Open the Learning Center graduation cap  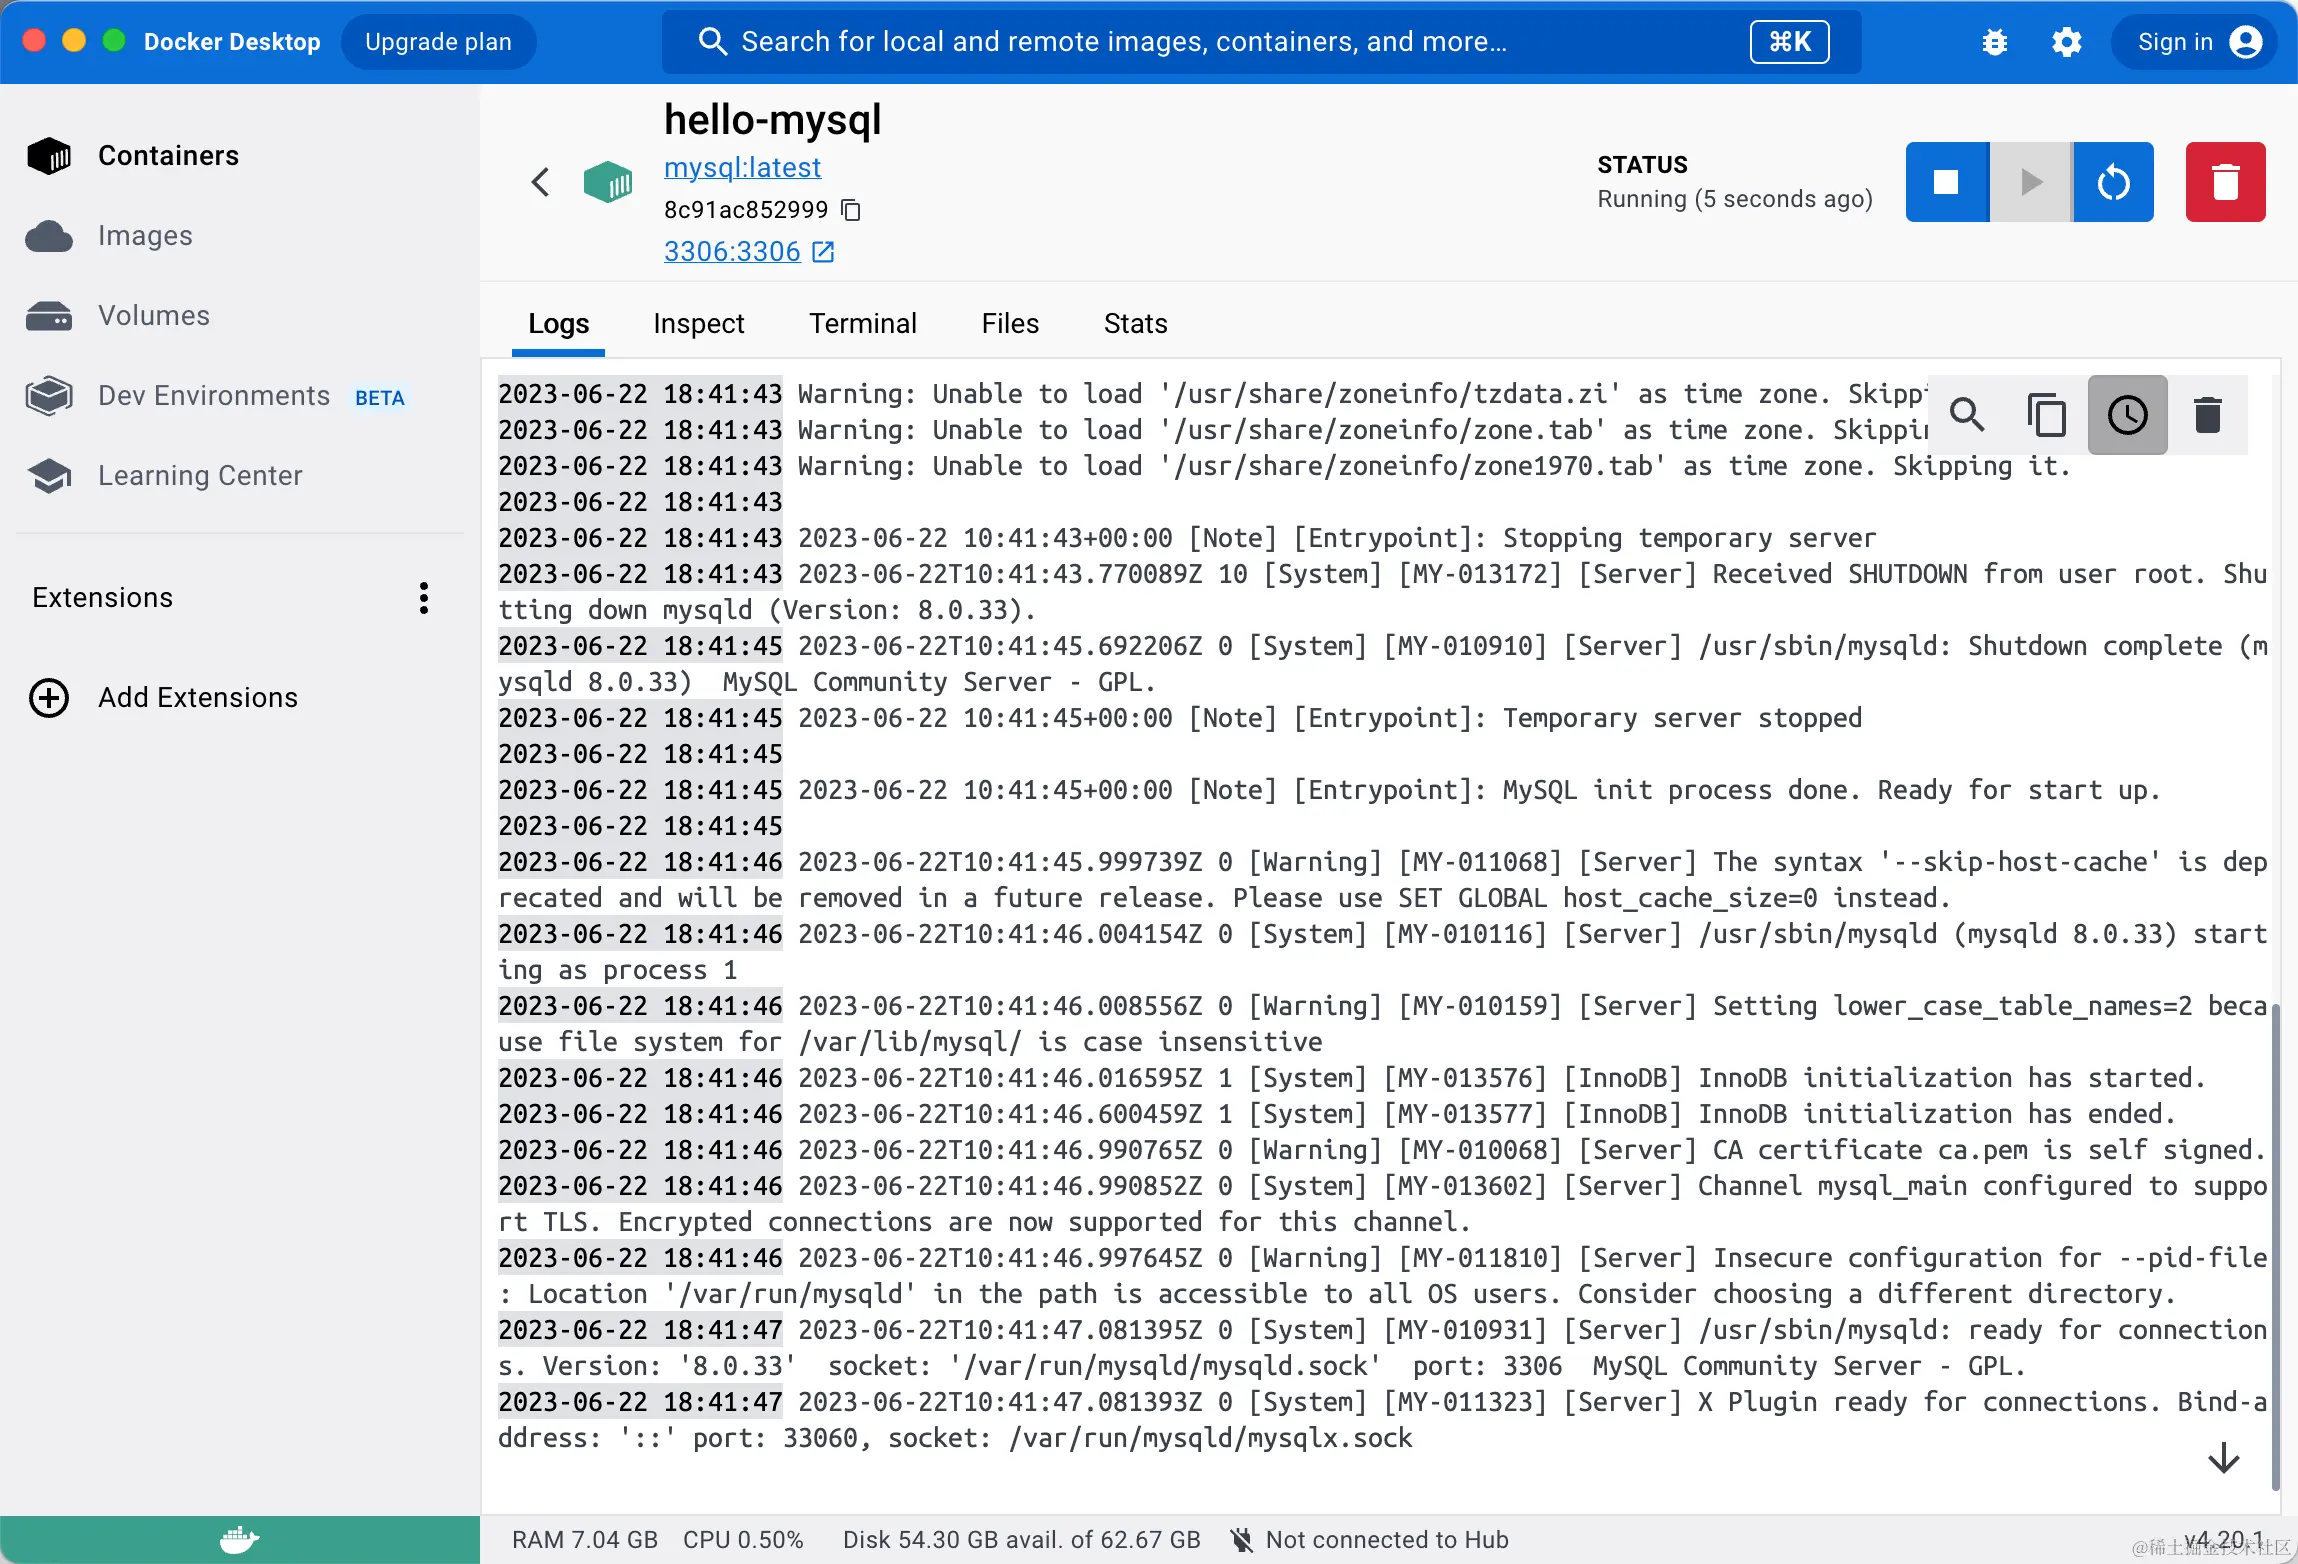click(x=49, y=476)
